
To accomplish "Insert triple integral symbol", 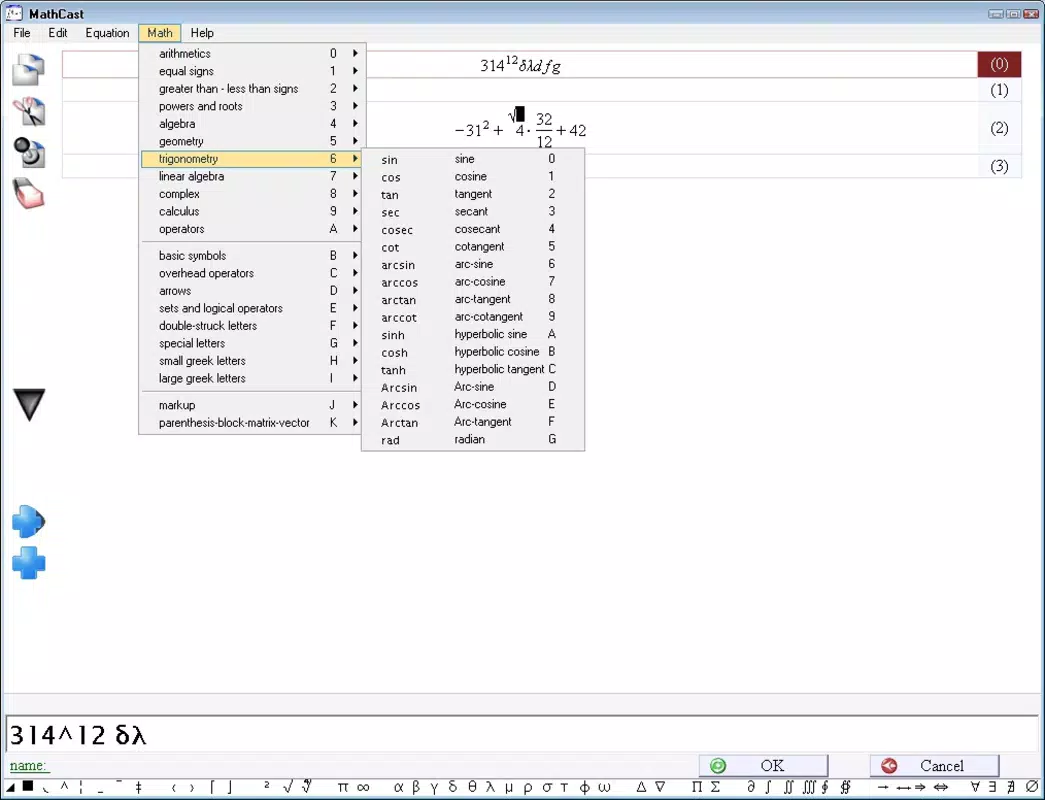I will (808, 787).
